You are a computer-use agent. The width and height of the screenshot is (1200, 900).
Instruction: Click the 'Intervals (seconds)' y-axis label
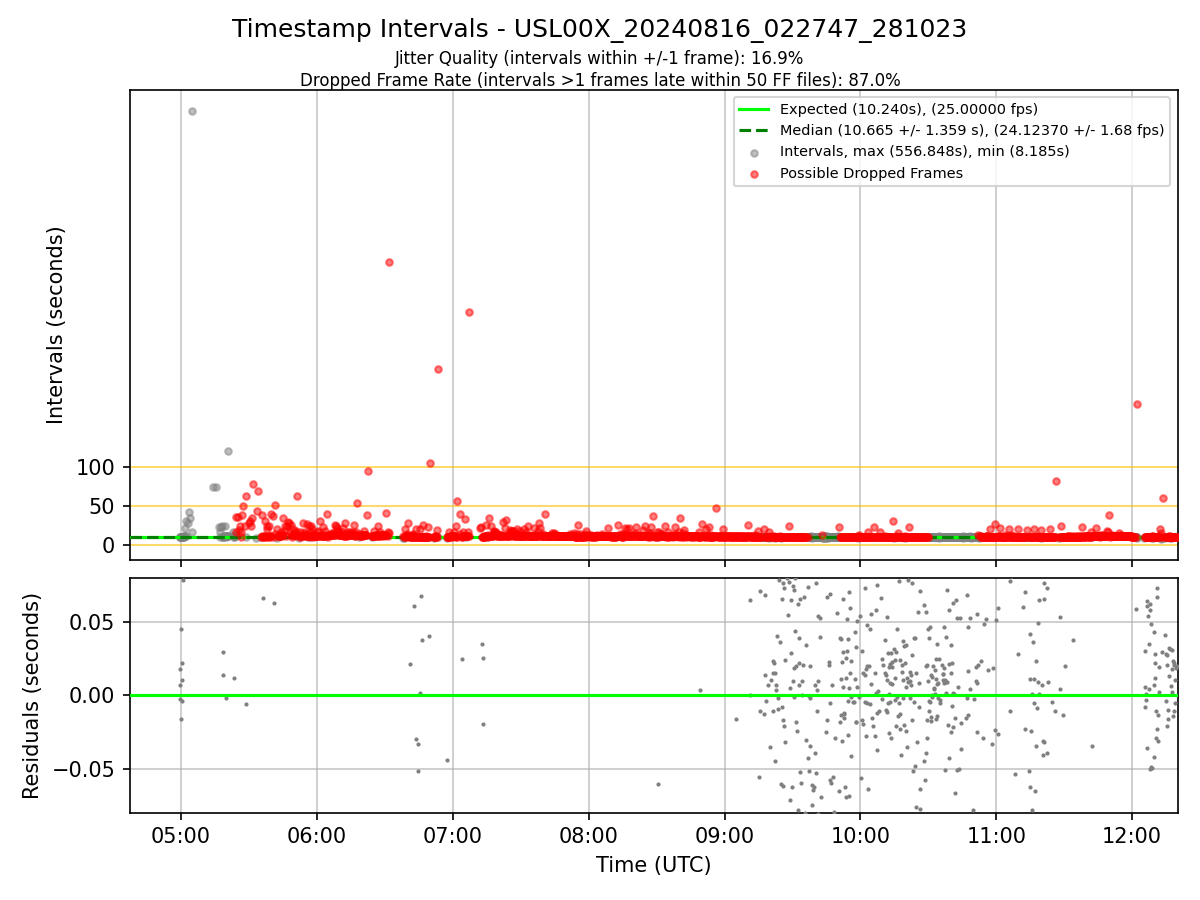56,325
